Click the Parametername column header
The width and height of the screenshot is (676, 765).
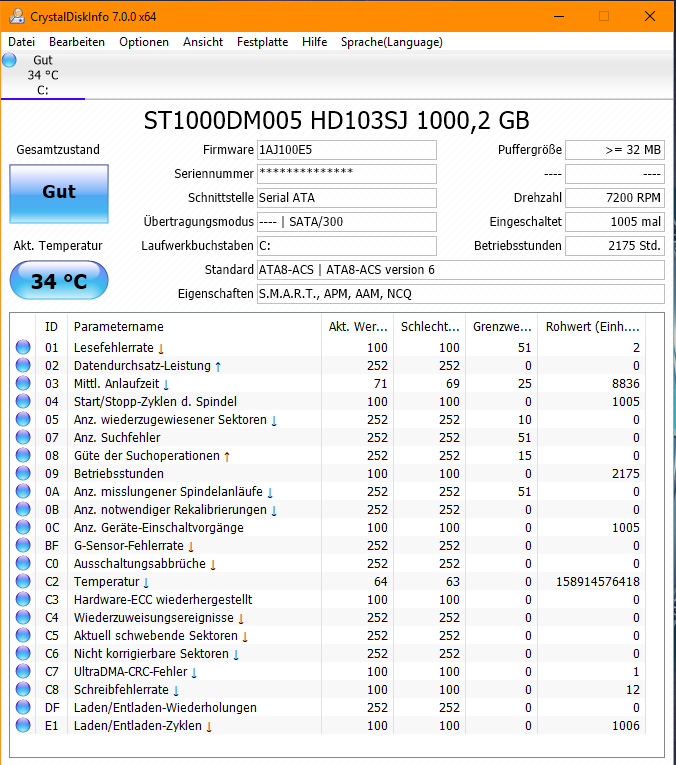[195, 326]
